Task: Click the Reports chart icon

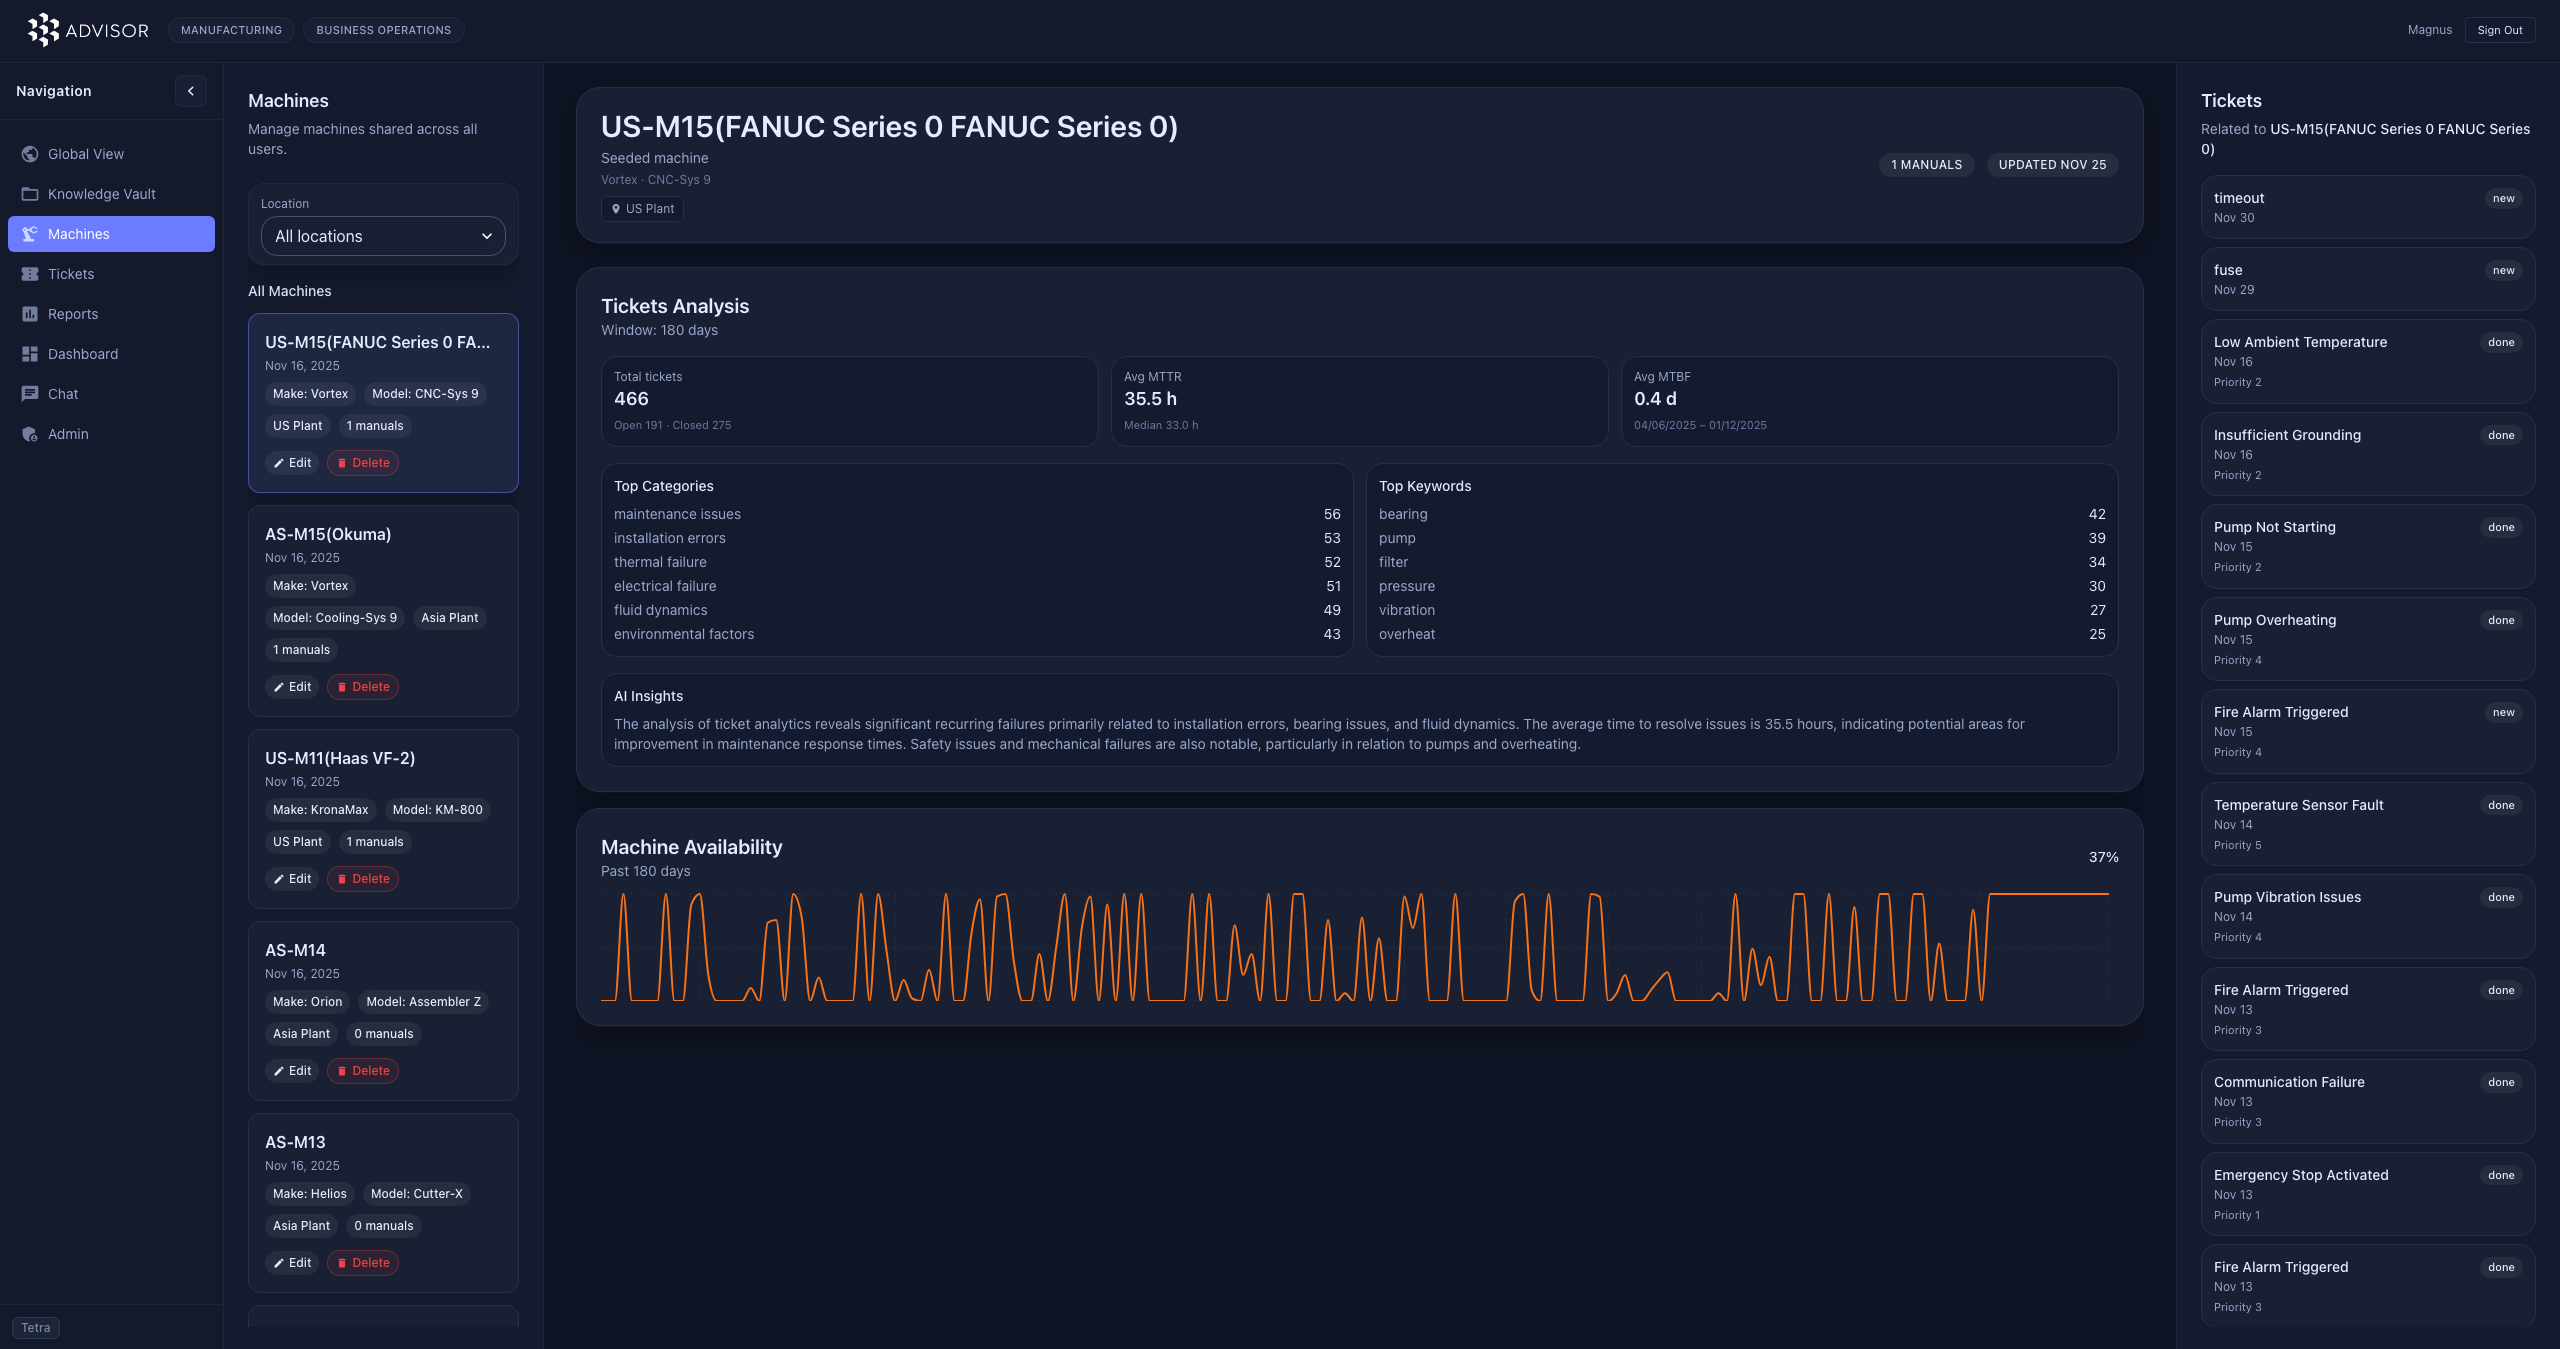Action: coord(30,314)
